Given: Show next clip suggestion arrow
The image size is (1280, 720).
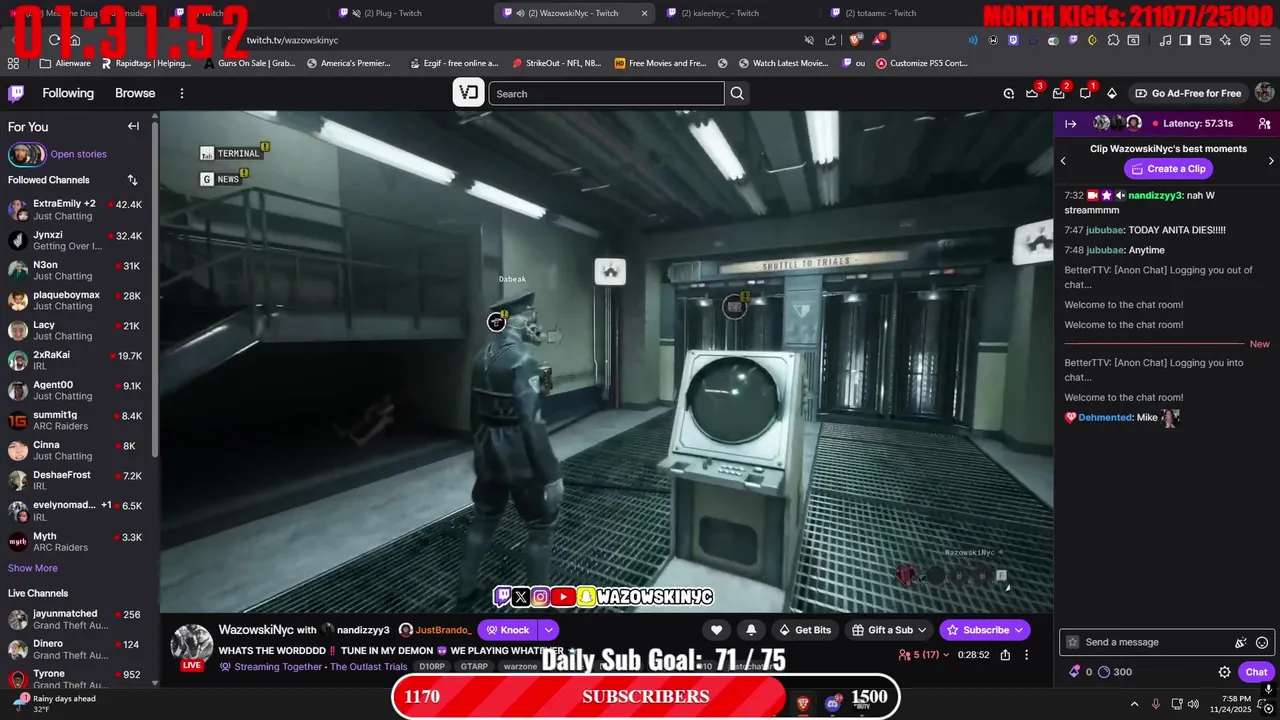Looking at the screenshot, I should [x=1271, y=160].
